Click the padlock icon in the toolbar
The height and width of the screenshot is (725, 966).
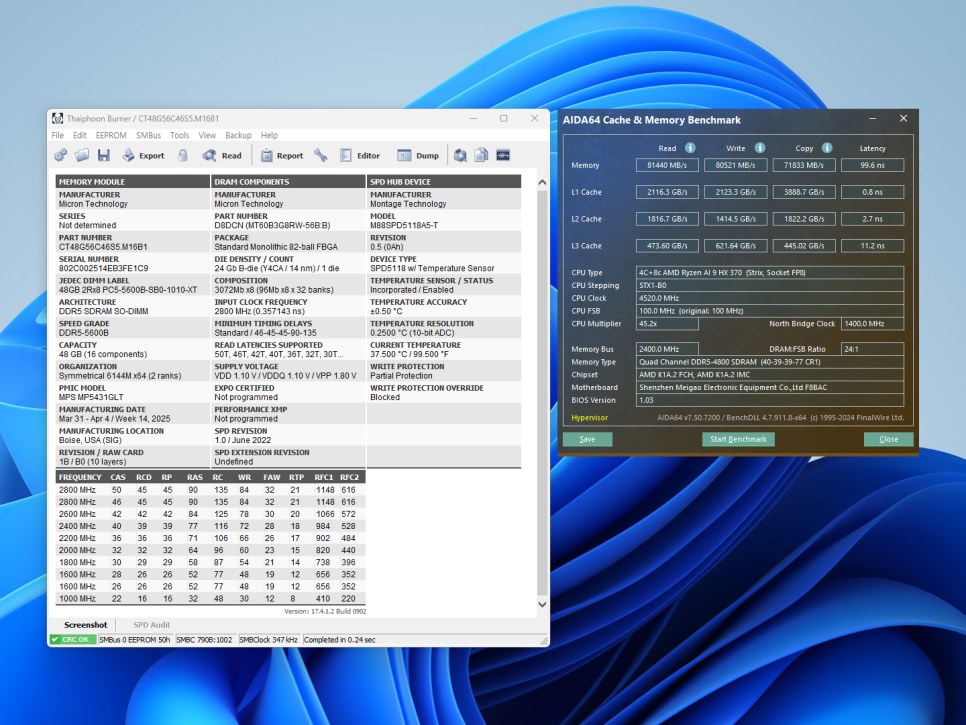pos(183,155)
